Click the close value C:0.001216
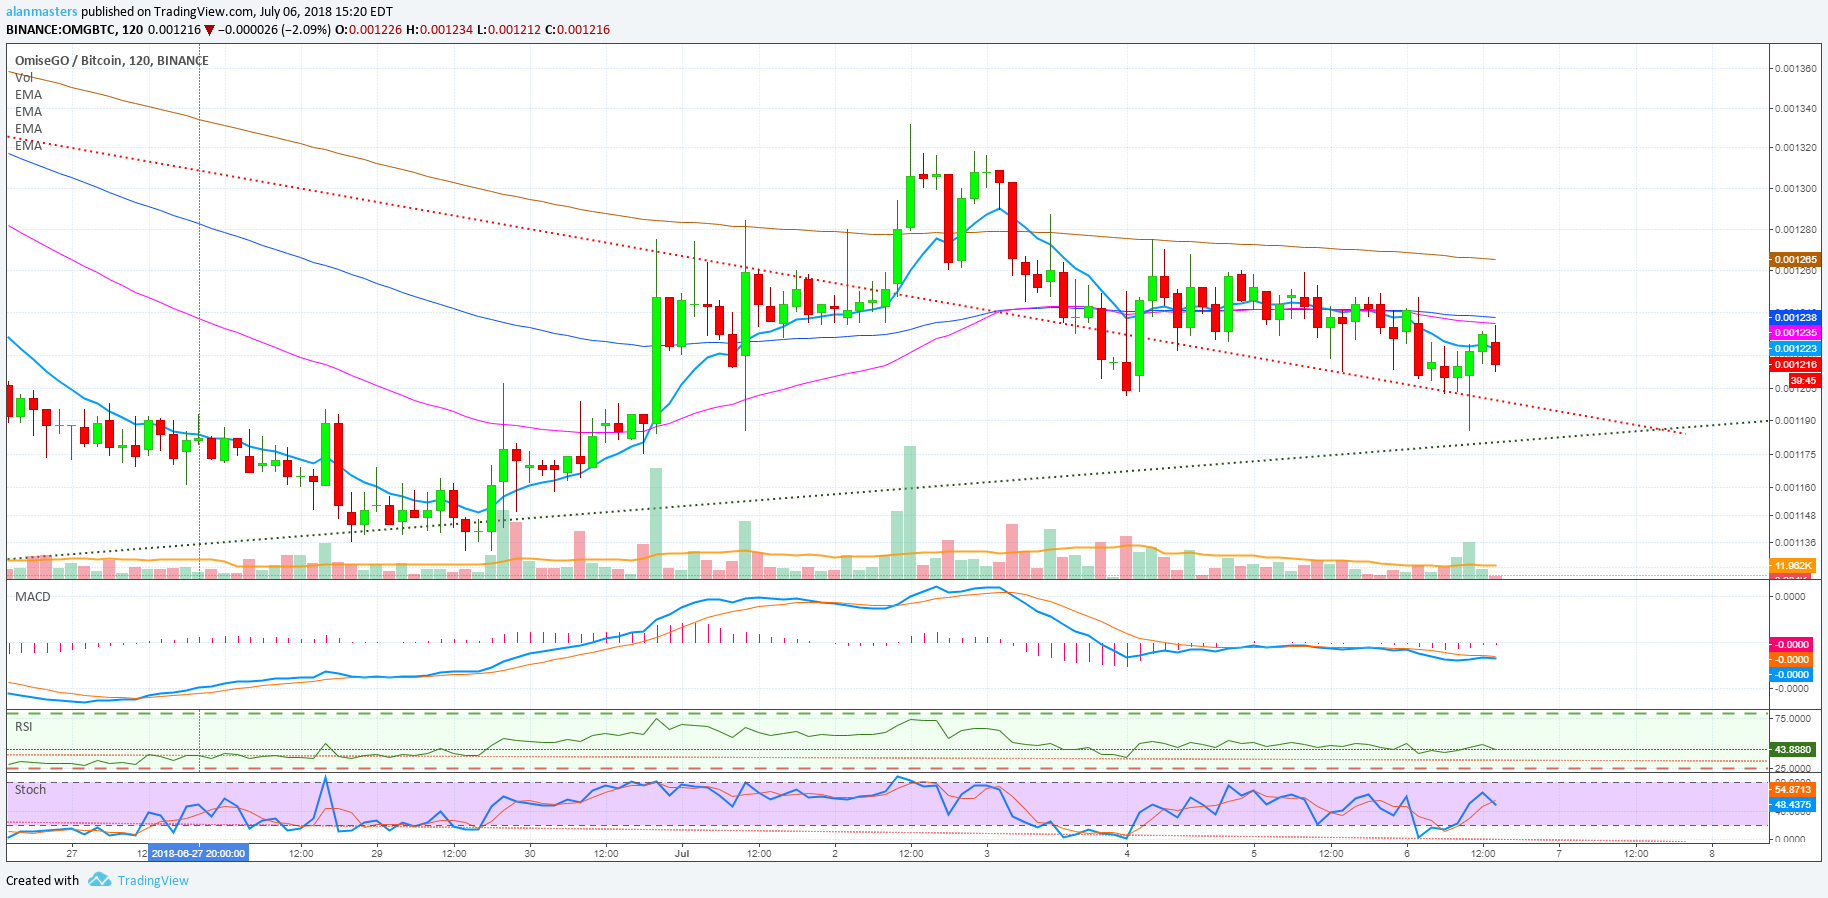This screenshot has height=898, width=1828. pos(577,30)
